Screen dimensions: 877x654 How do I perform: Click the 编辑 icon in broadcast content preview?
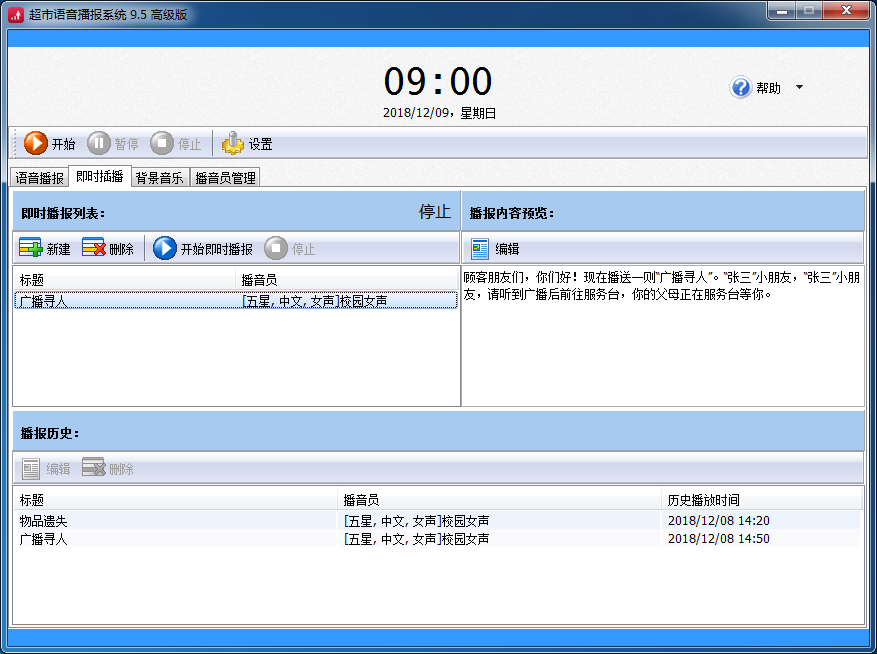click(480, 249)
